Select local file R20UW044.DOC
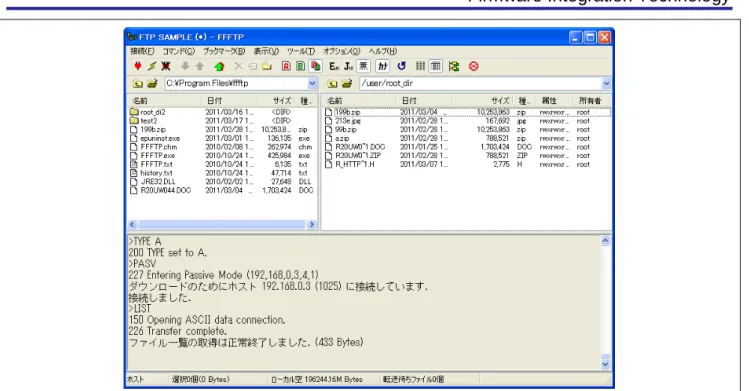Viewport: 749px width, 391px height. (x=165, y=190)
